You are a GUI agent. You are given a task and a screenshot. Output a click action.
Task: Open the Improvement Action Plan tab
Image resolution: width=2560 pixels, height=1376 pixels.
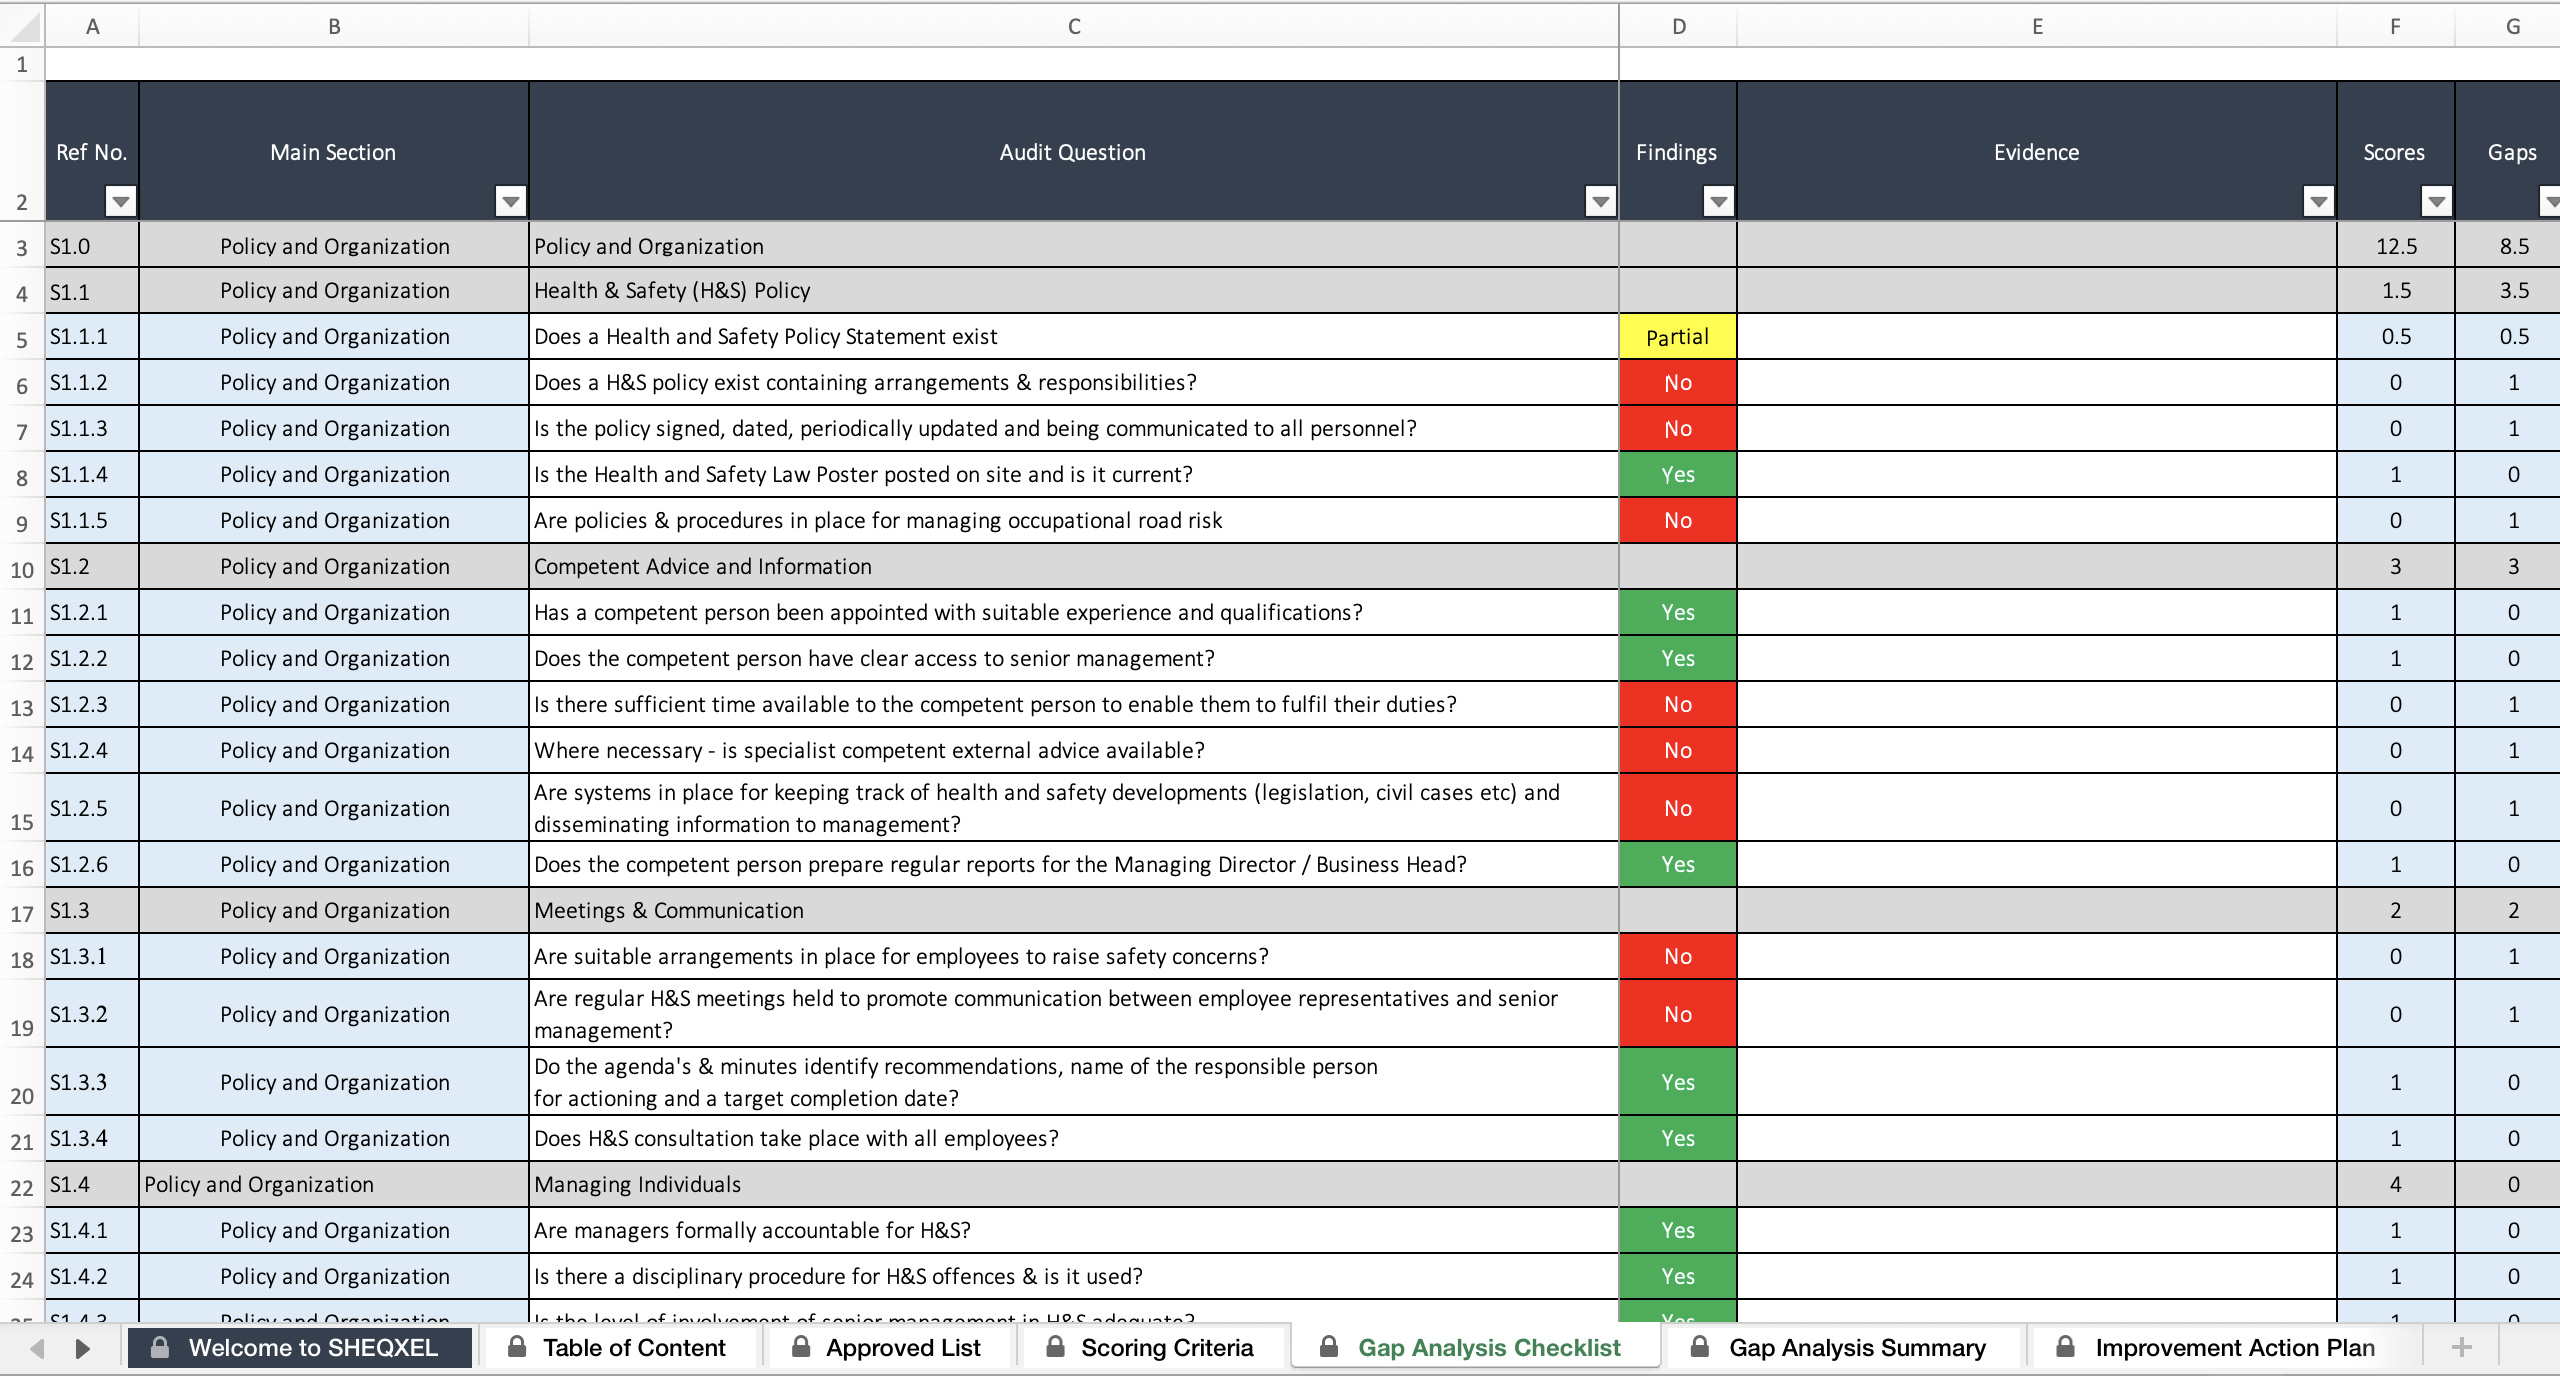(2220, 1348)
